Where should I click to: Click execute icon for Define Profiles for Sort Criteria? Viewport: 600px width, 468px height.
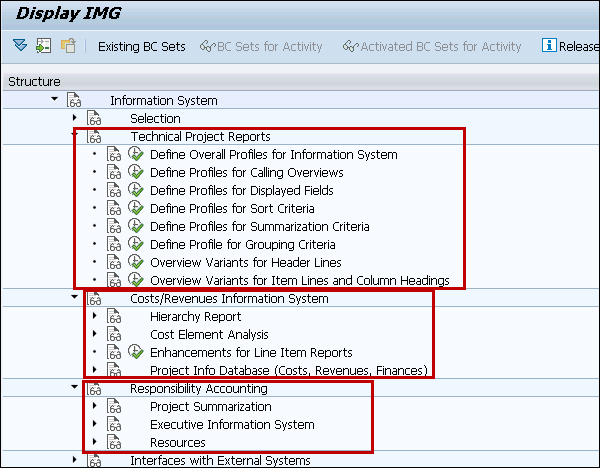pyautogui.click(x=136, y=209)
